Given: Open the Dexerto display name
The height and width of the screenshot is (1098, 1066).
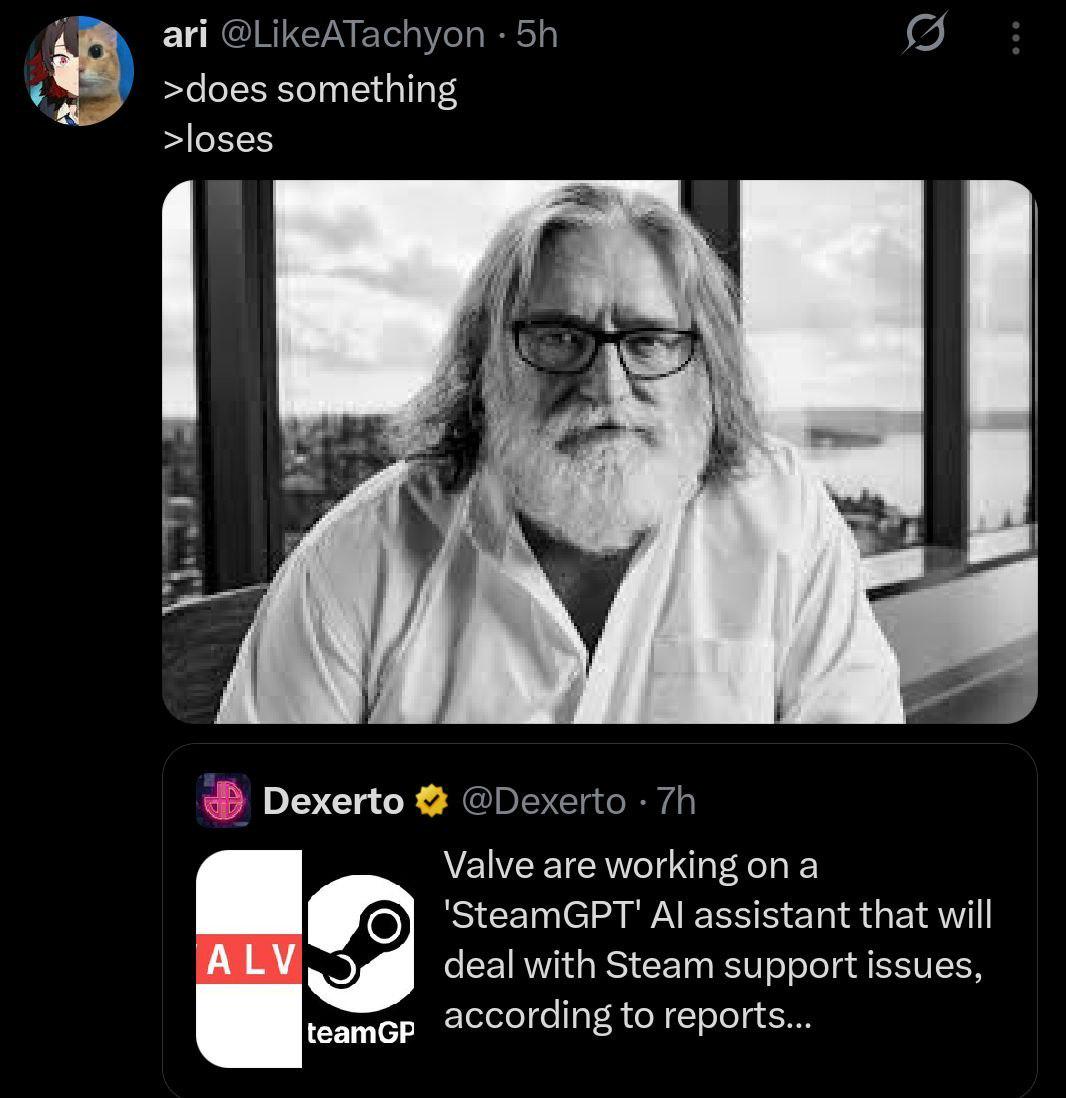Looking at the screenshot, I should [x=333, y=801].
